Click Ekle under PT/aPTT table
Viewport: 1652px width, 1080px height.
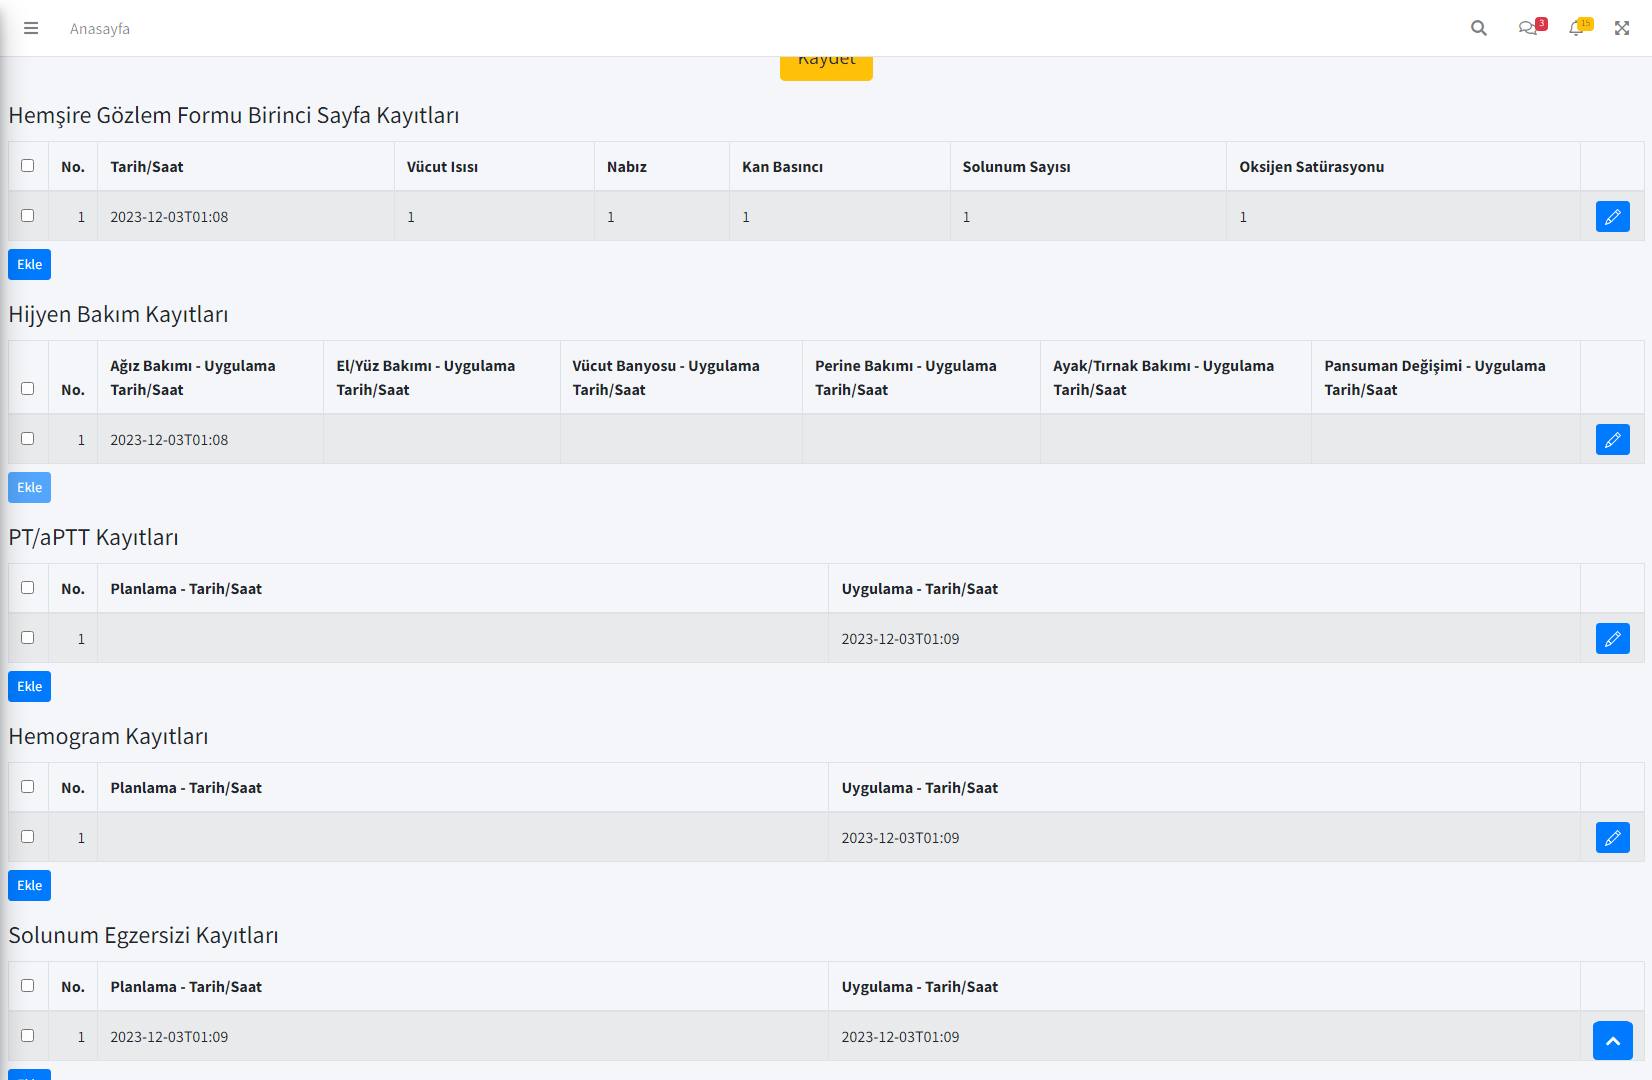(29, 686)
